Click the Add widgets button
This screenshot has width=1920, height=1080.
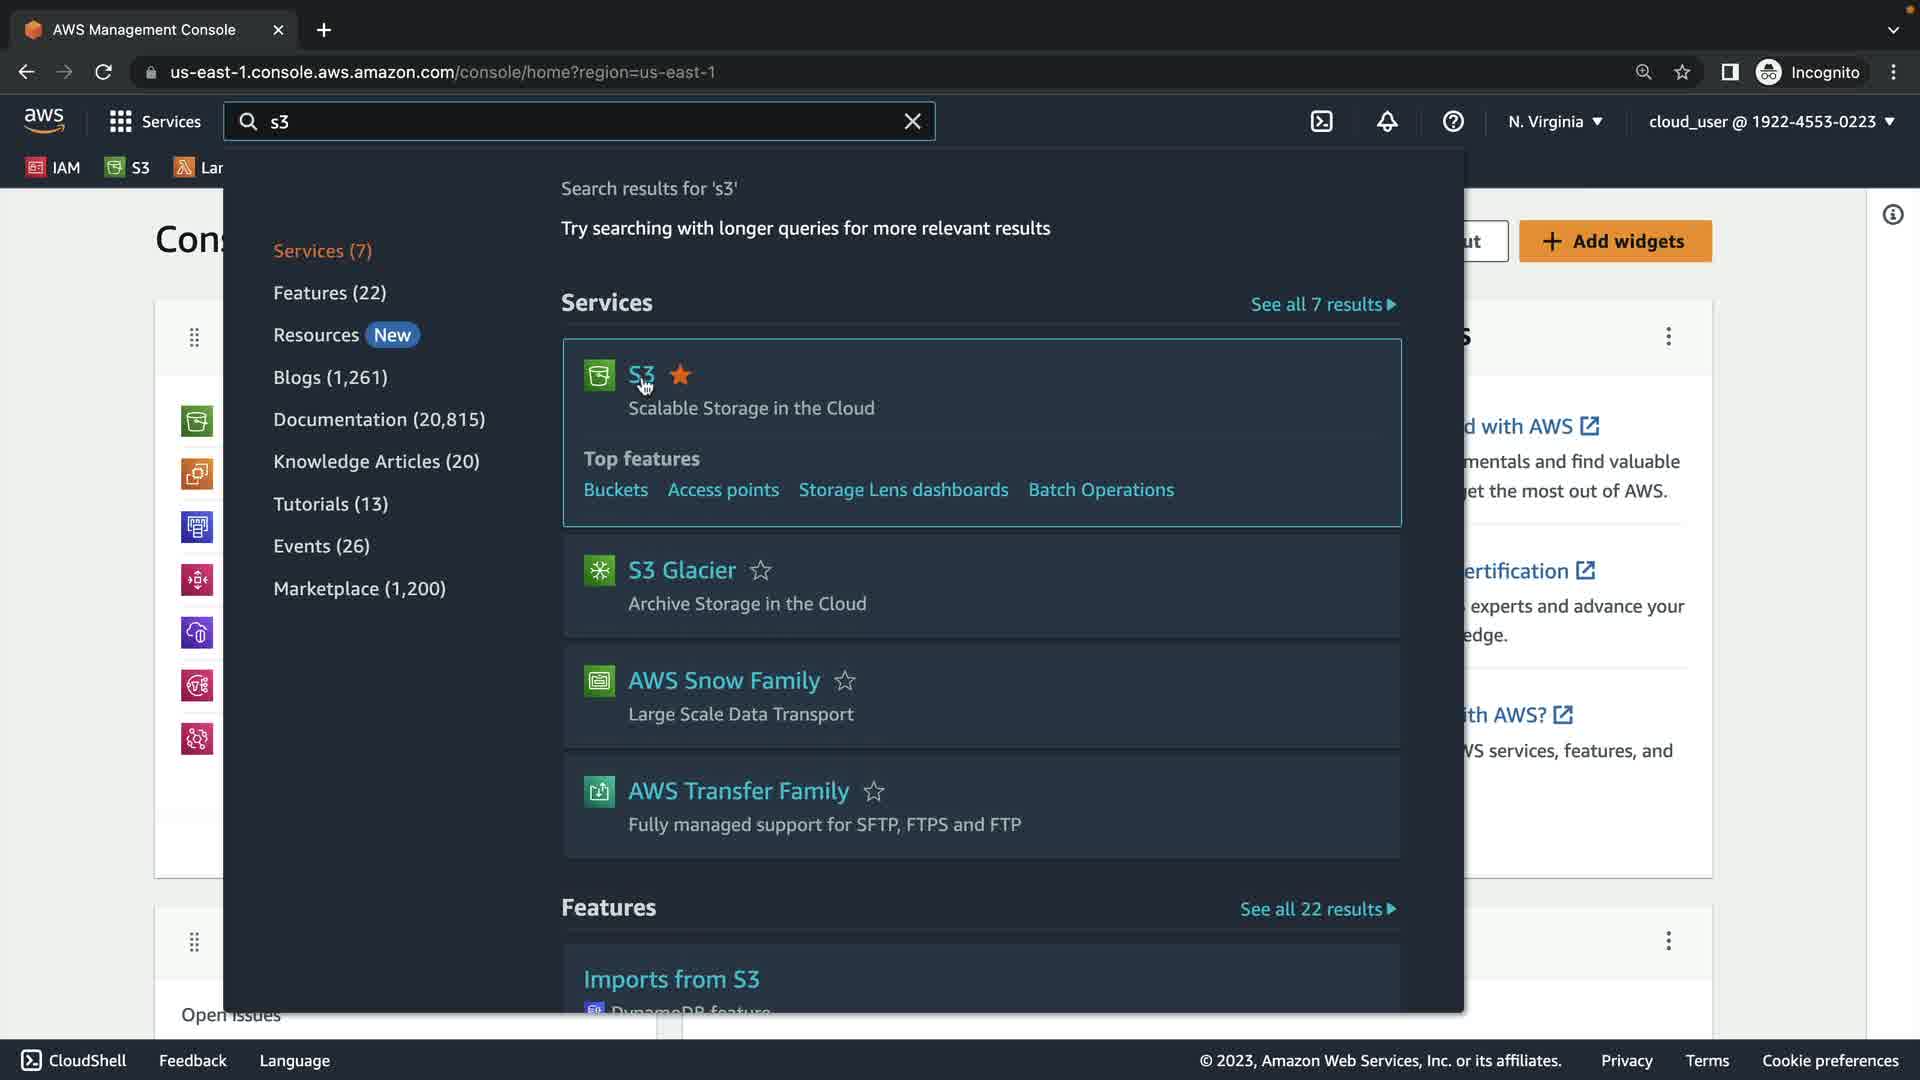coord(1614,241)
